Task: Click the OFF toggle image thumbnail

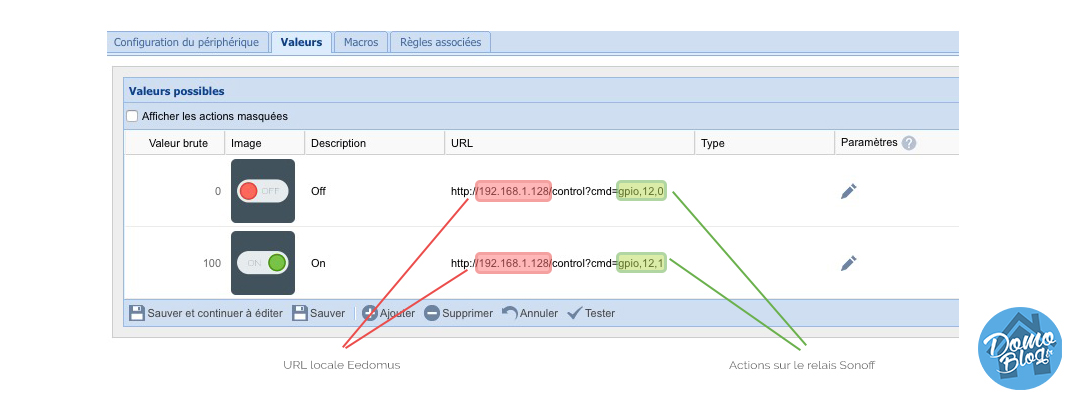Action: (x=263, y=191)
